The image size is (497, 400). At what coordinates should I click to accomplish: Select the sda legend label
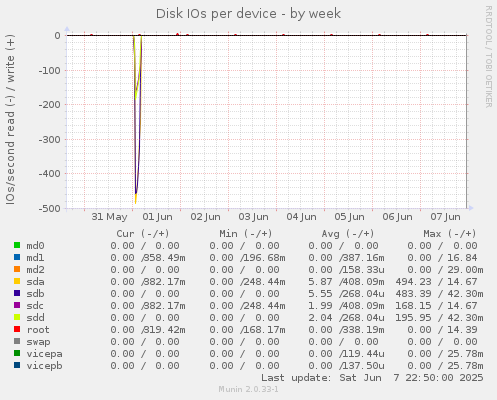coord(35,282)
